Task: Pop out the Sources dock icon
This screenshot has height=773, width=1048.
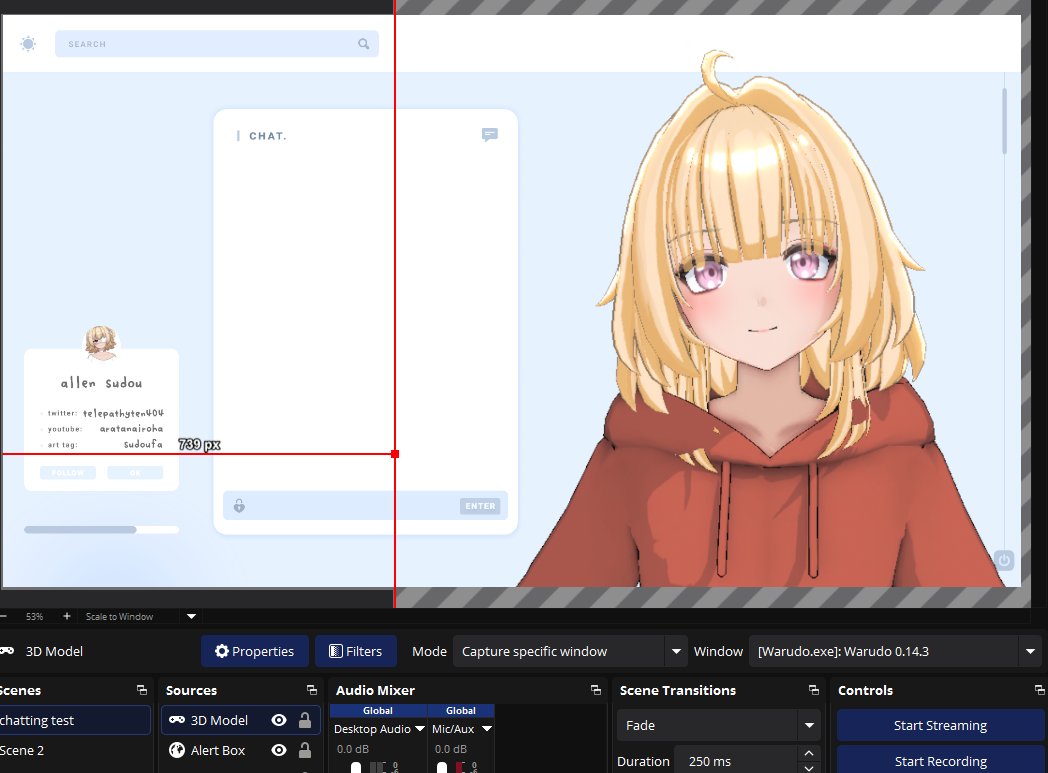Action: tap(311, 690)
